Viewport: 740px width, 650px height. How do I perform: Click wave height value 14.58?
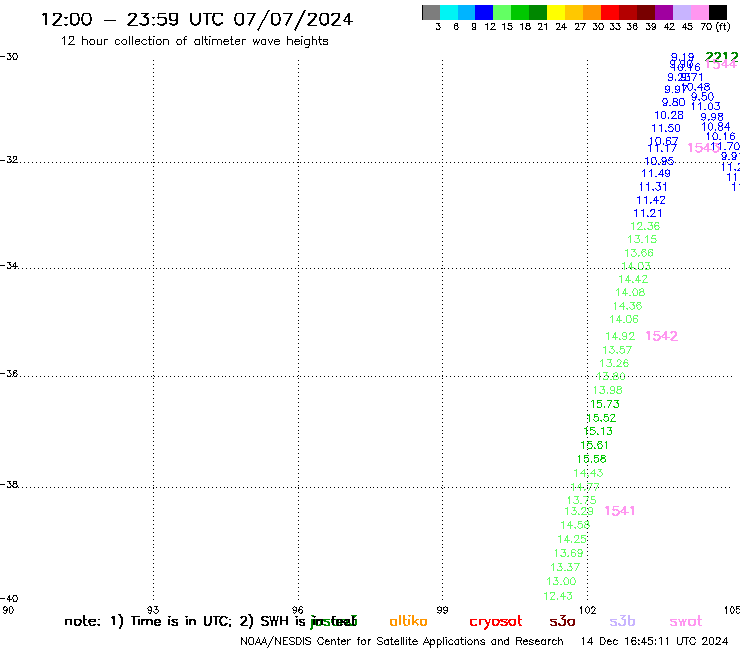[575, 525]
